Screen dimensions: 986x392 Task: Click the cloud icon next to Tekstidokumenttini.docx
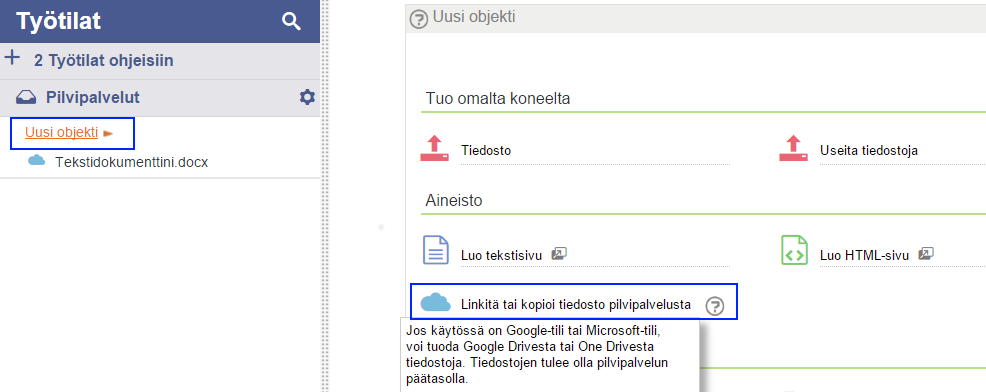point(37,160)
